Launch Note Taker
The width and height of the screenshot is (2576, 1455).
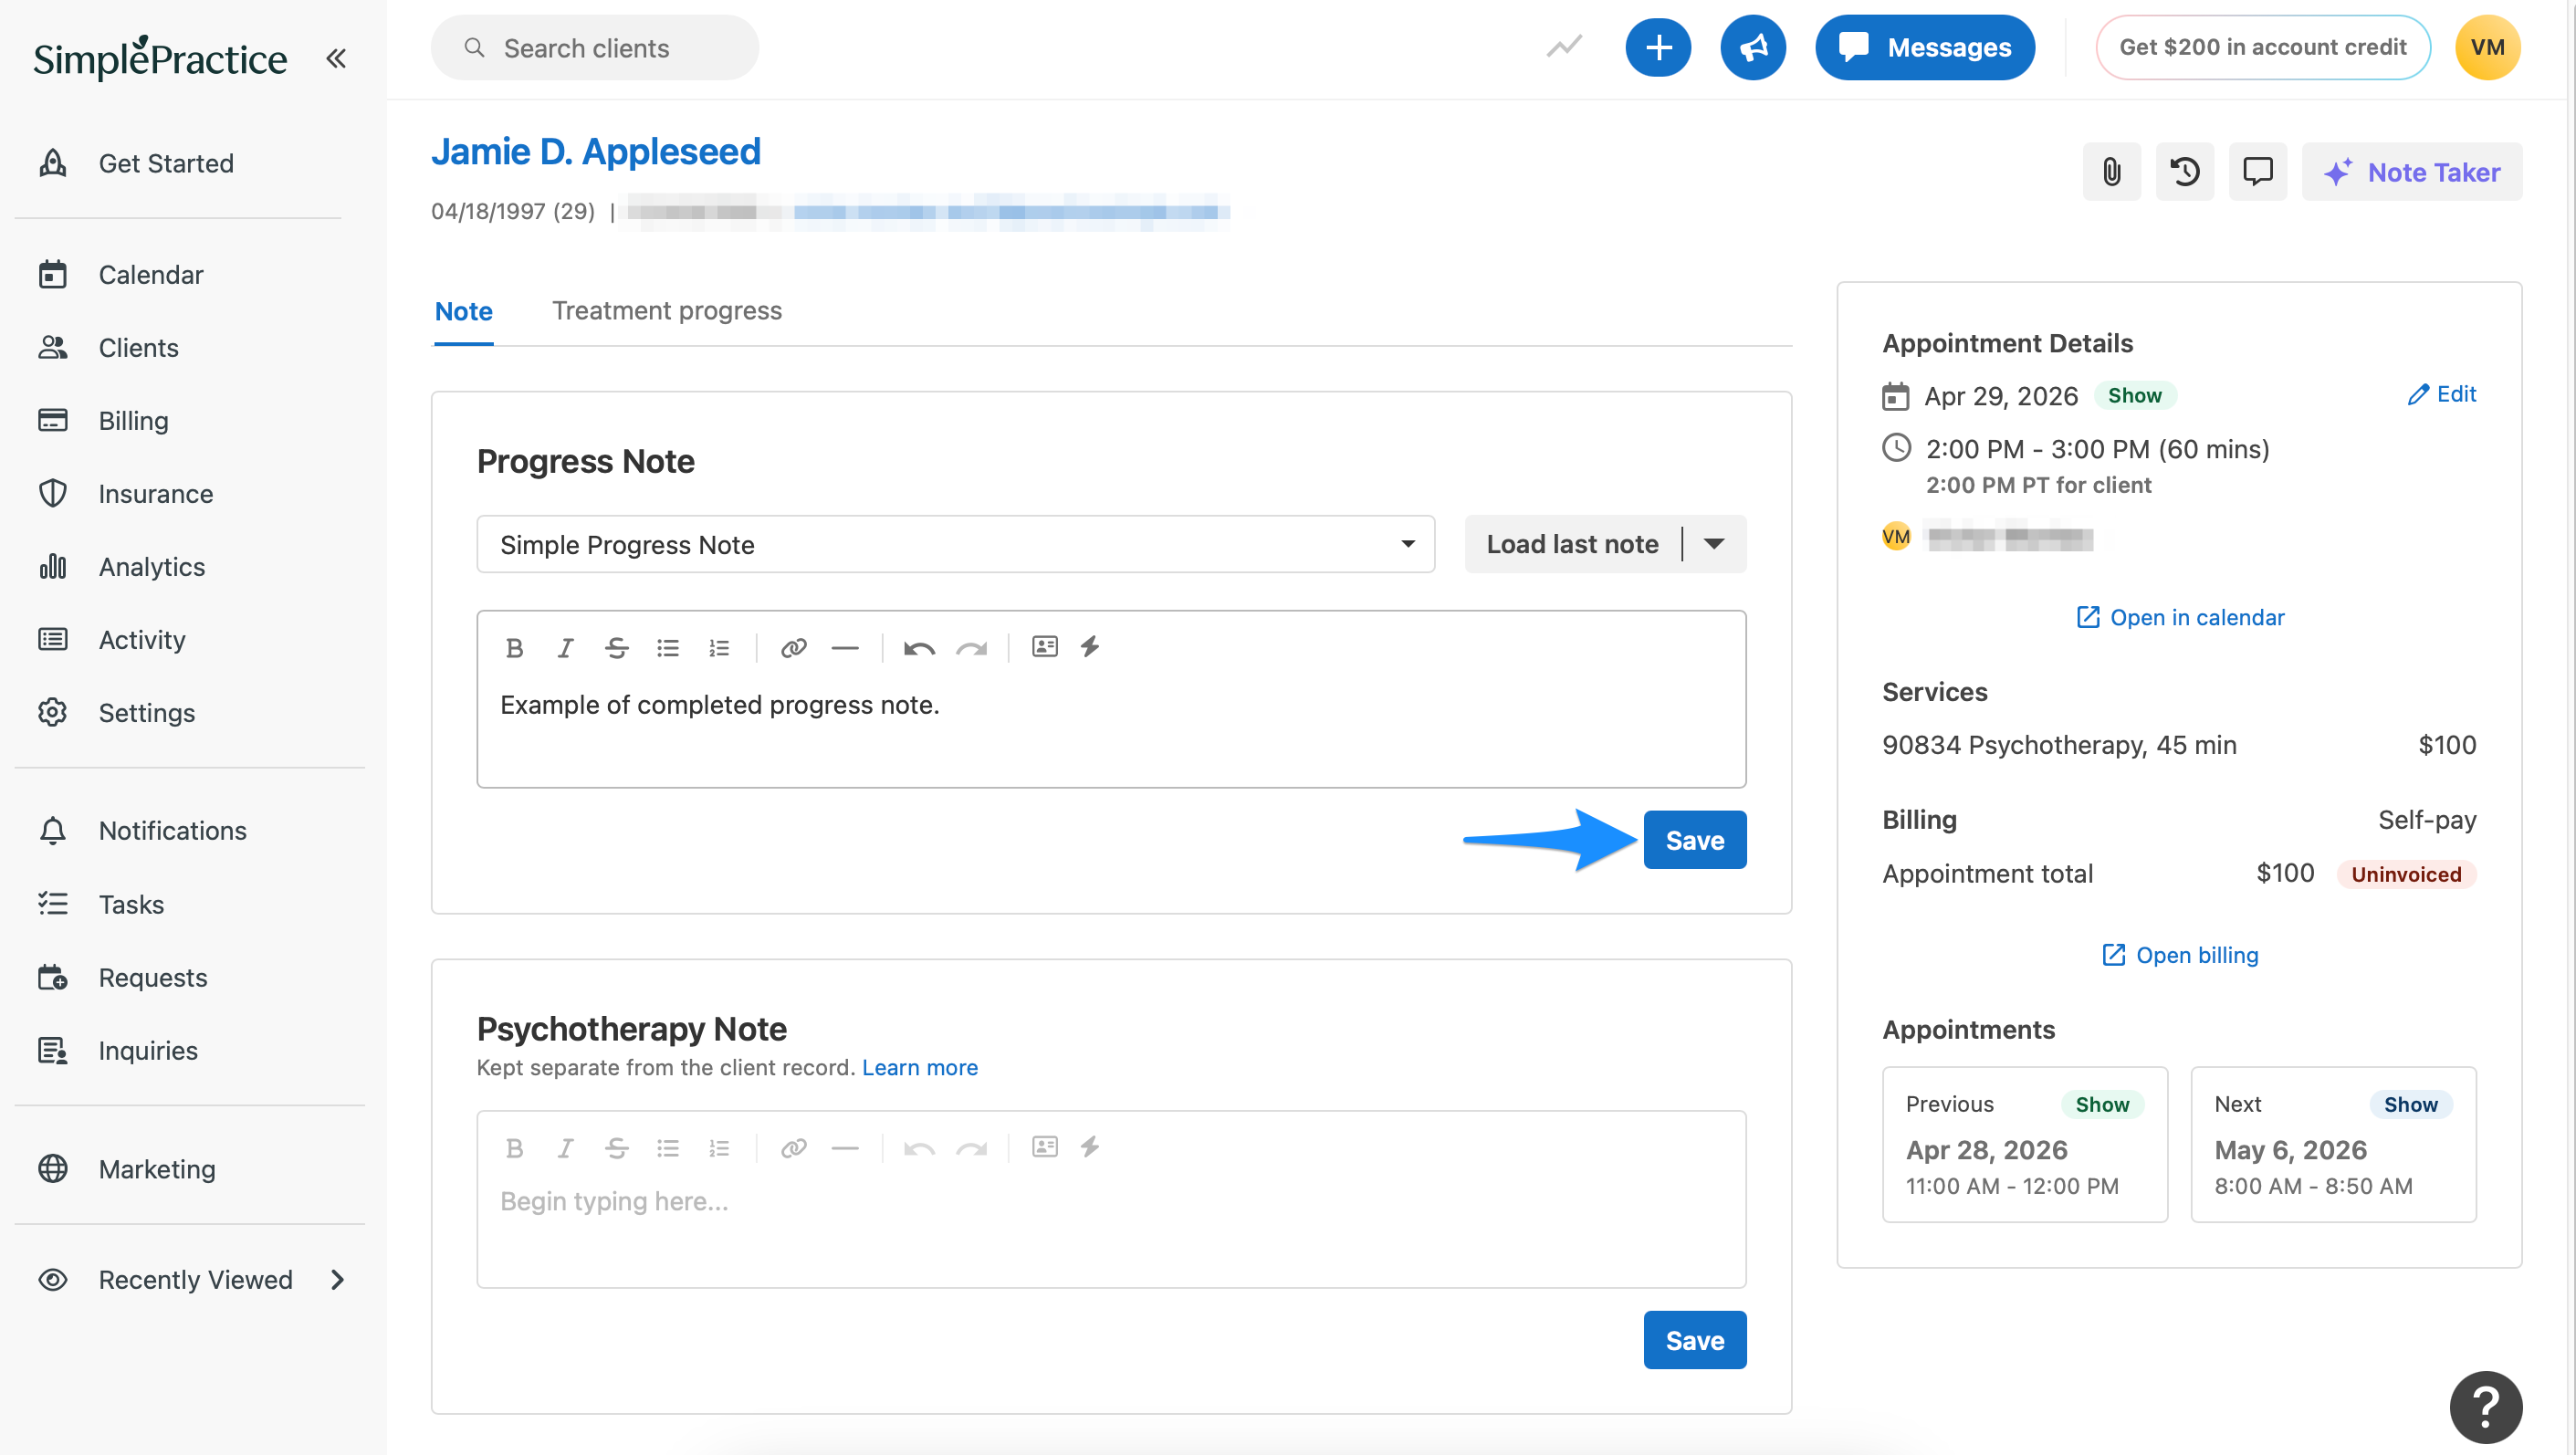pyautogui.click(x=2411, y=172)
